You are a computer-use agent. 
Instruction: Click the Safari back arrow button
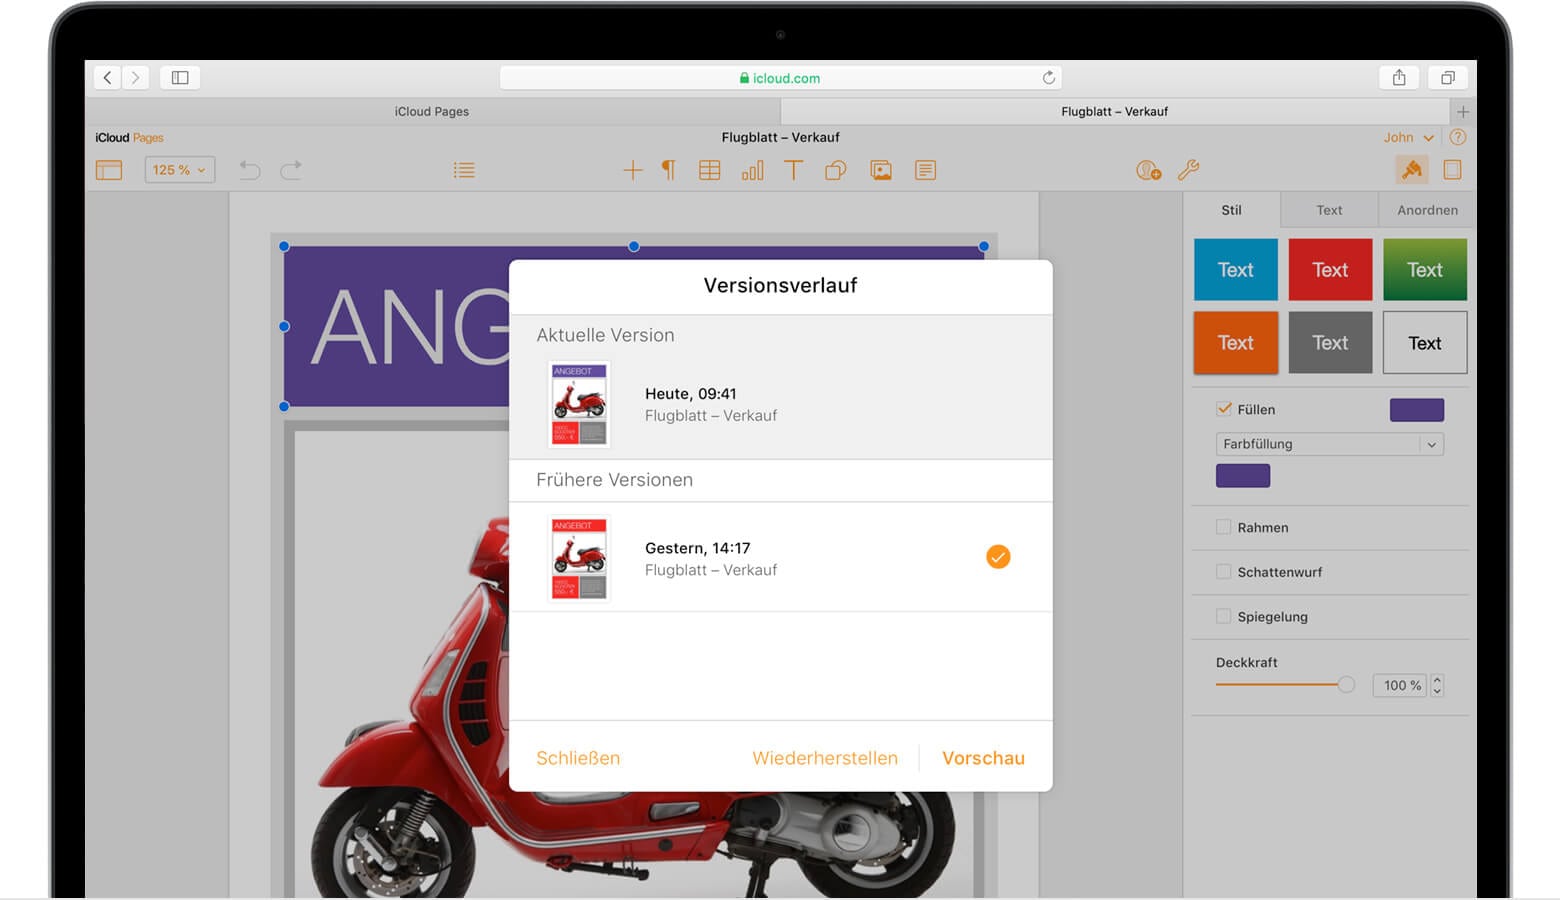pyautogui.click(x=108, y=77)
